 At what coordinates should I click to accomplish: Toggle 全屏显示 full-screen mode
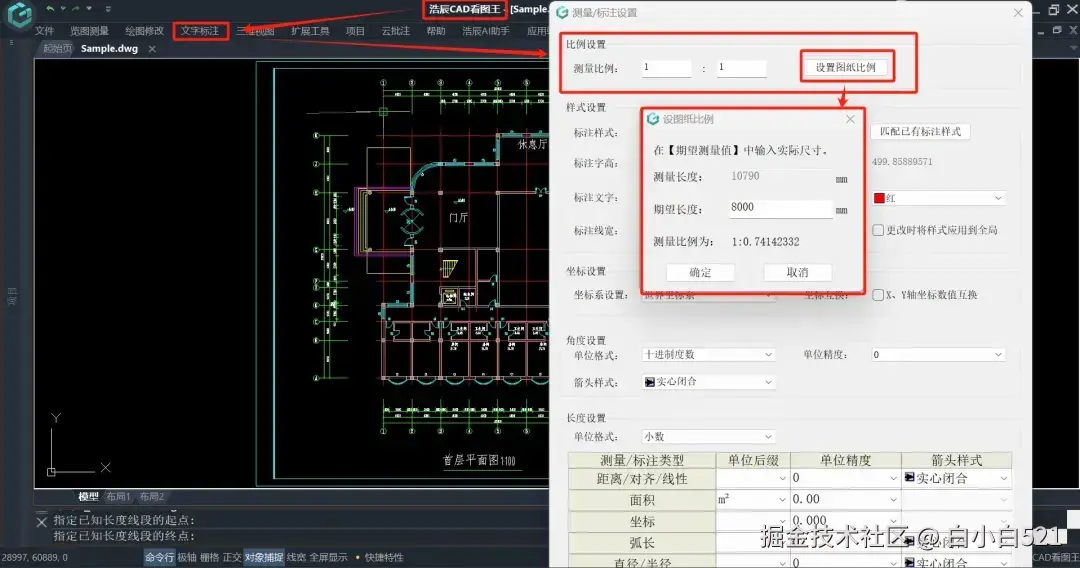coord(329,558)
